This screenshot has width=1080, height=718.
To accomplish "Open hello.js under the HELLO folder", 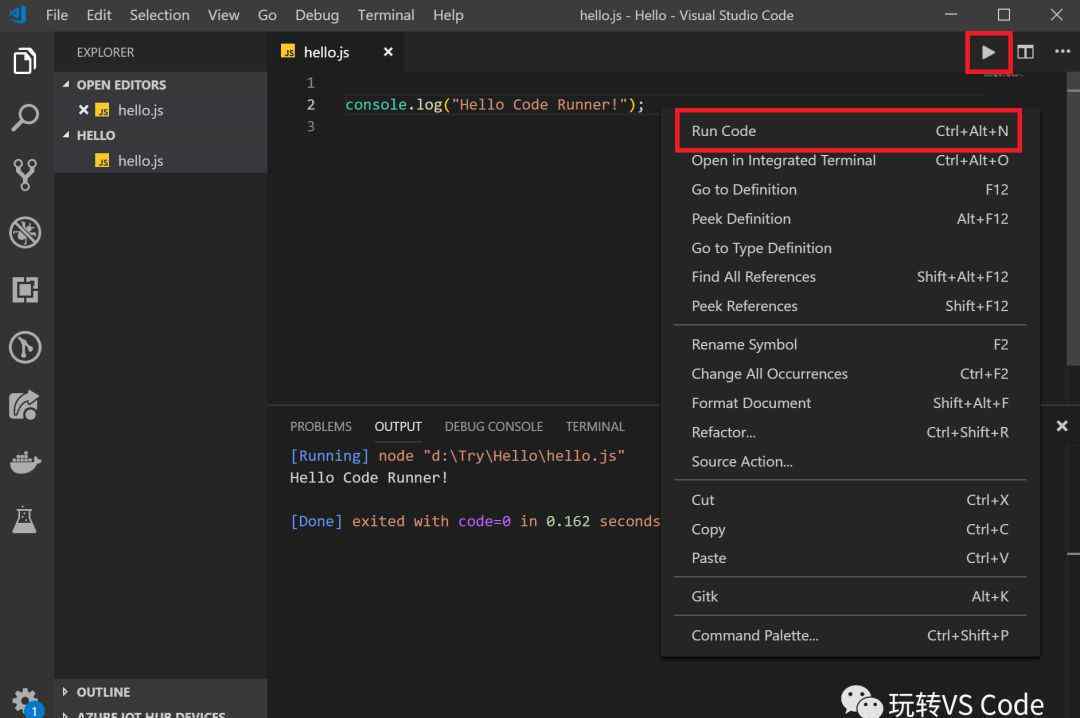I will tap(140, 160).
